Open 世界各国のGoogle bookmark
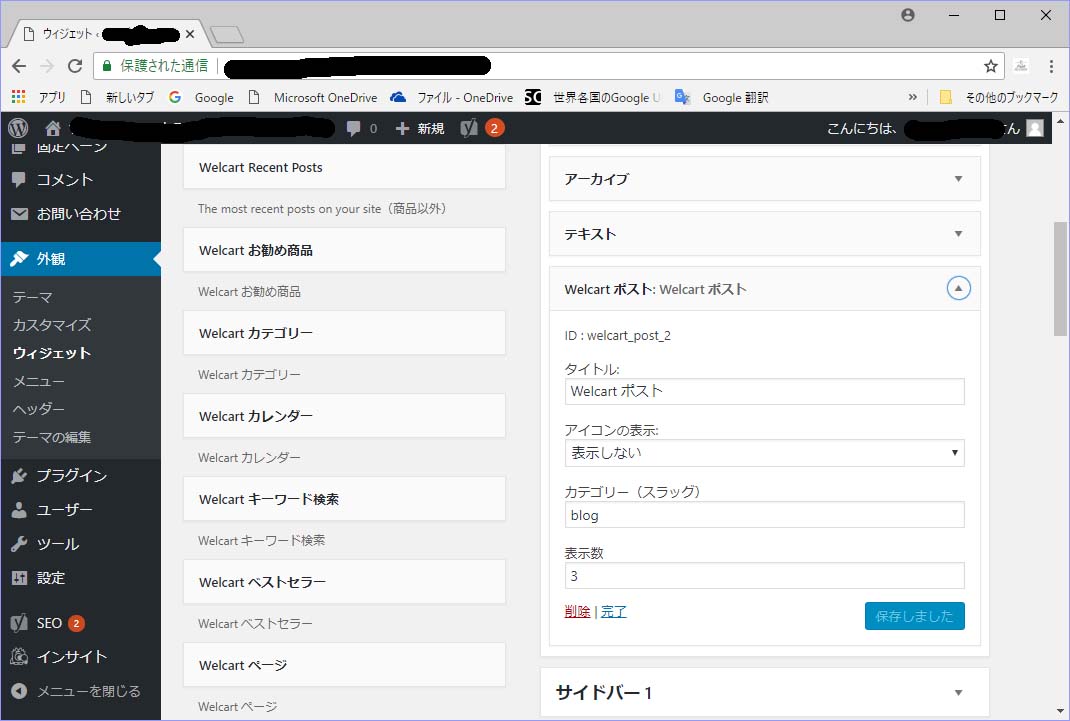The image size is (1070, 721). [x=592, y=98]
